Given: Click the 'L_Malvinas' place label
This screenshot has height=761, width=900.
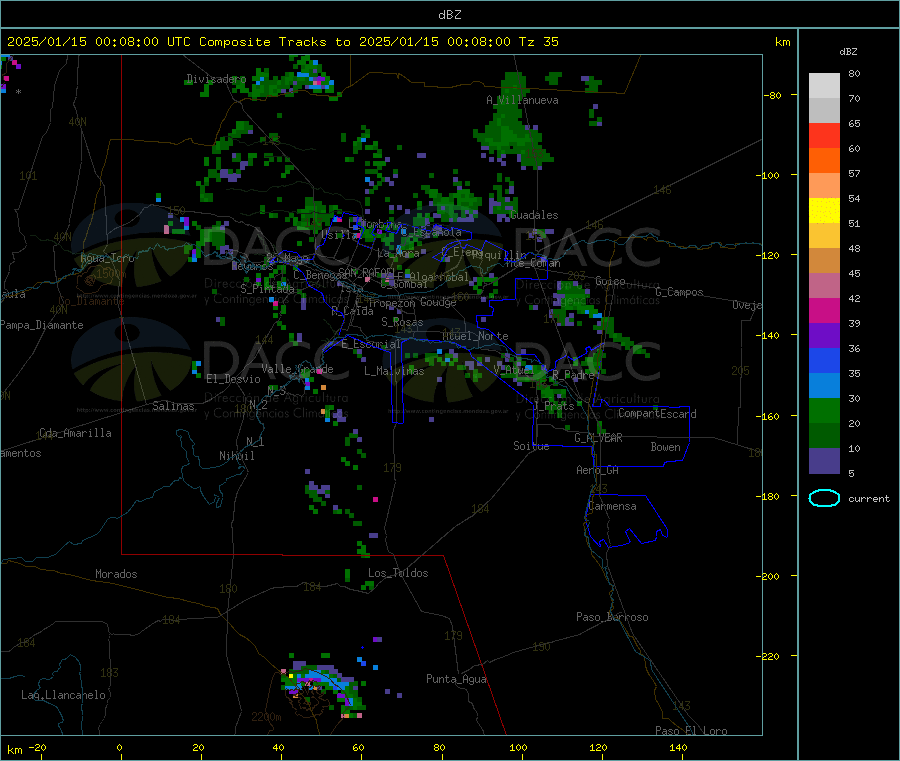Looking at the screenshot, I should (x=394, y=371).
